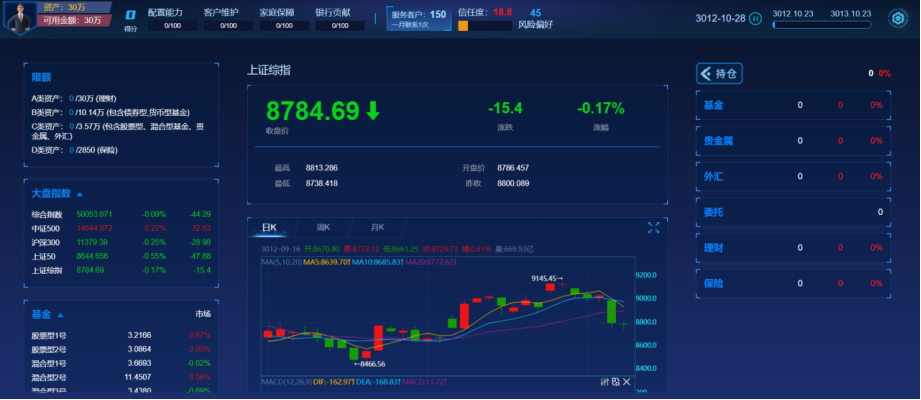Switch to the 月K chart tab

click(x=377, y=227)
